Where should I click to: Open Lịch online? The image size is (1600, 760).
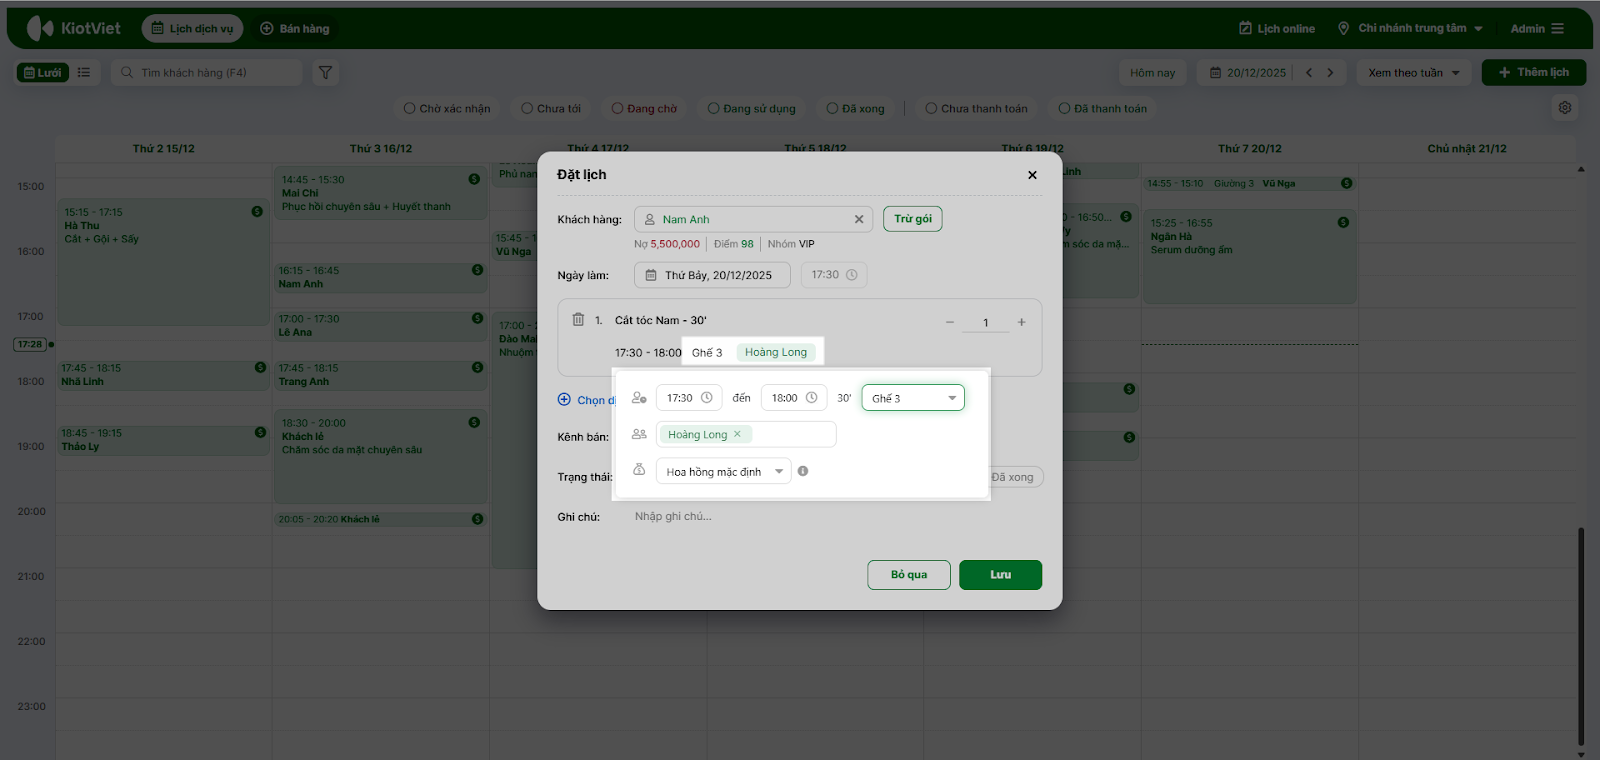tap(1277, 28)
